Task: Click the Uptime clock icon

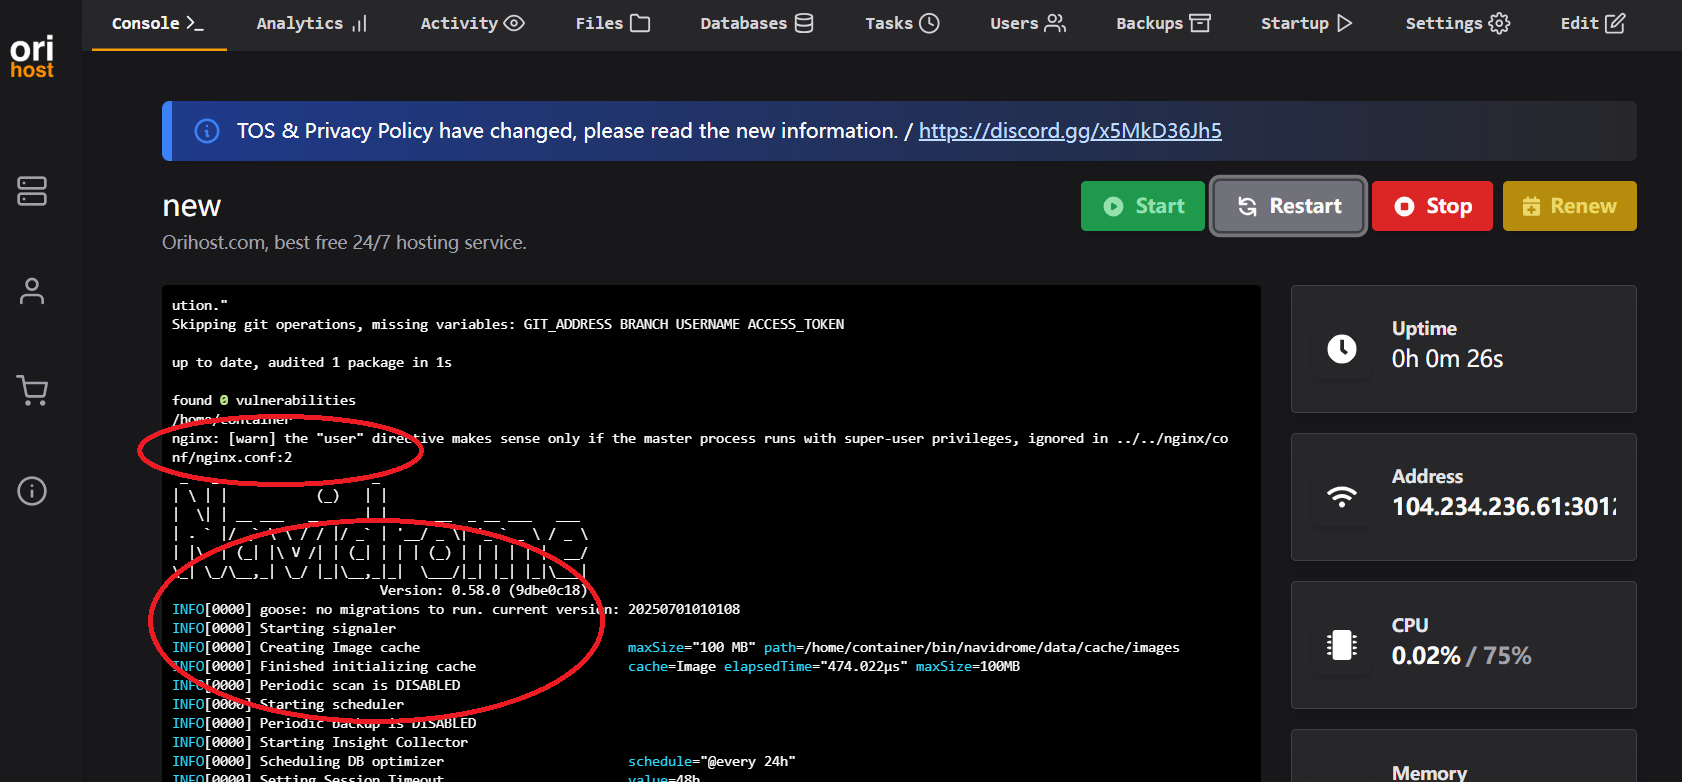Action: pos(1341,349)
